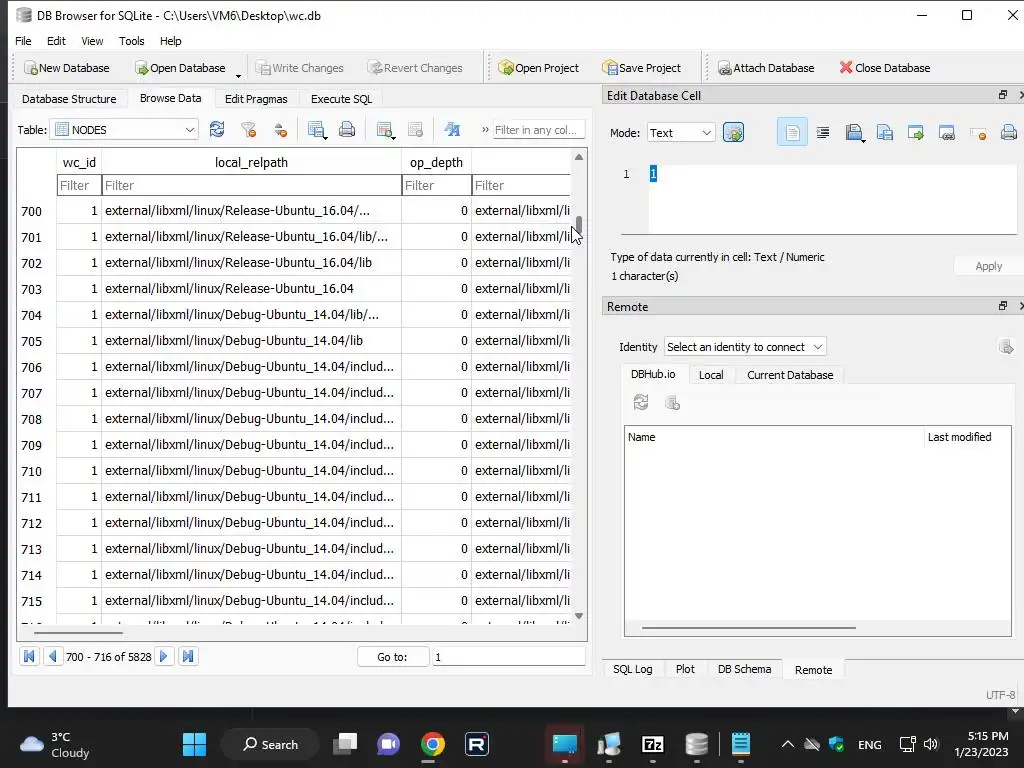Open the Edit menu

pos(56,40)
